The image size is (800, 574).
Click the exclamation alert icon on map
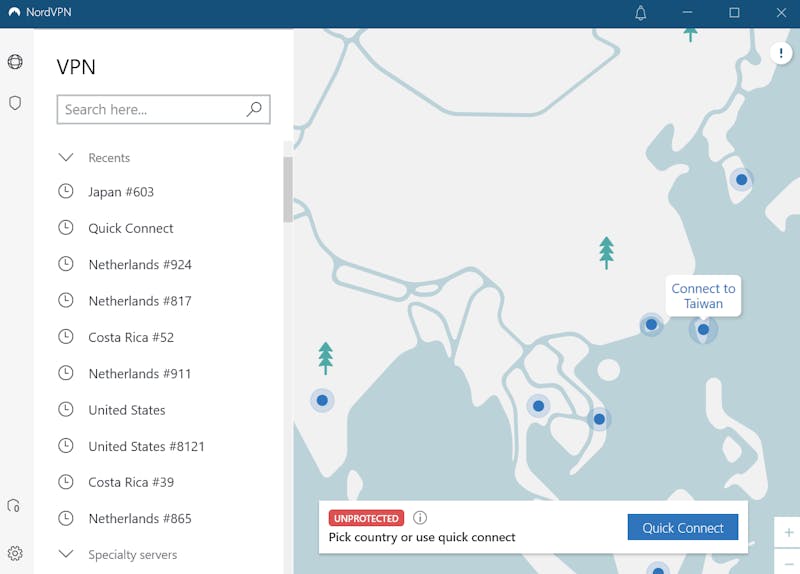781,53
